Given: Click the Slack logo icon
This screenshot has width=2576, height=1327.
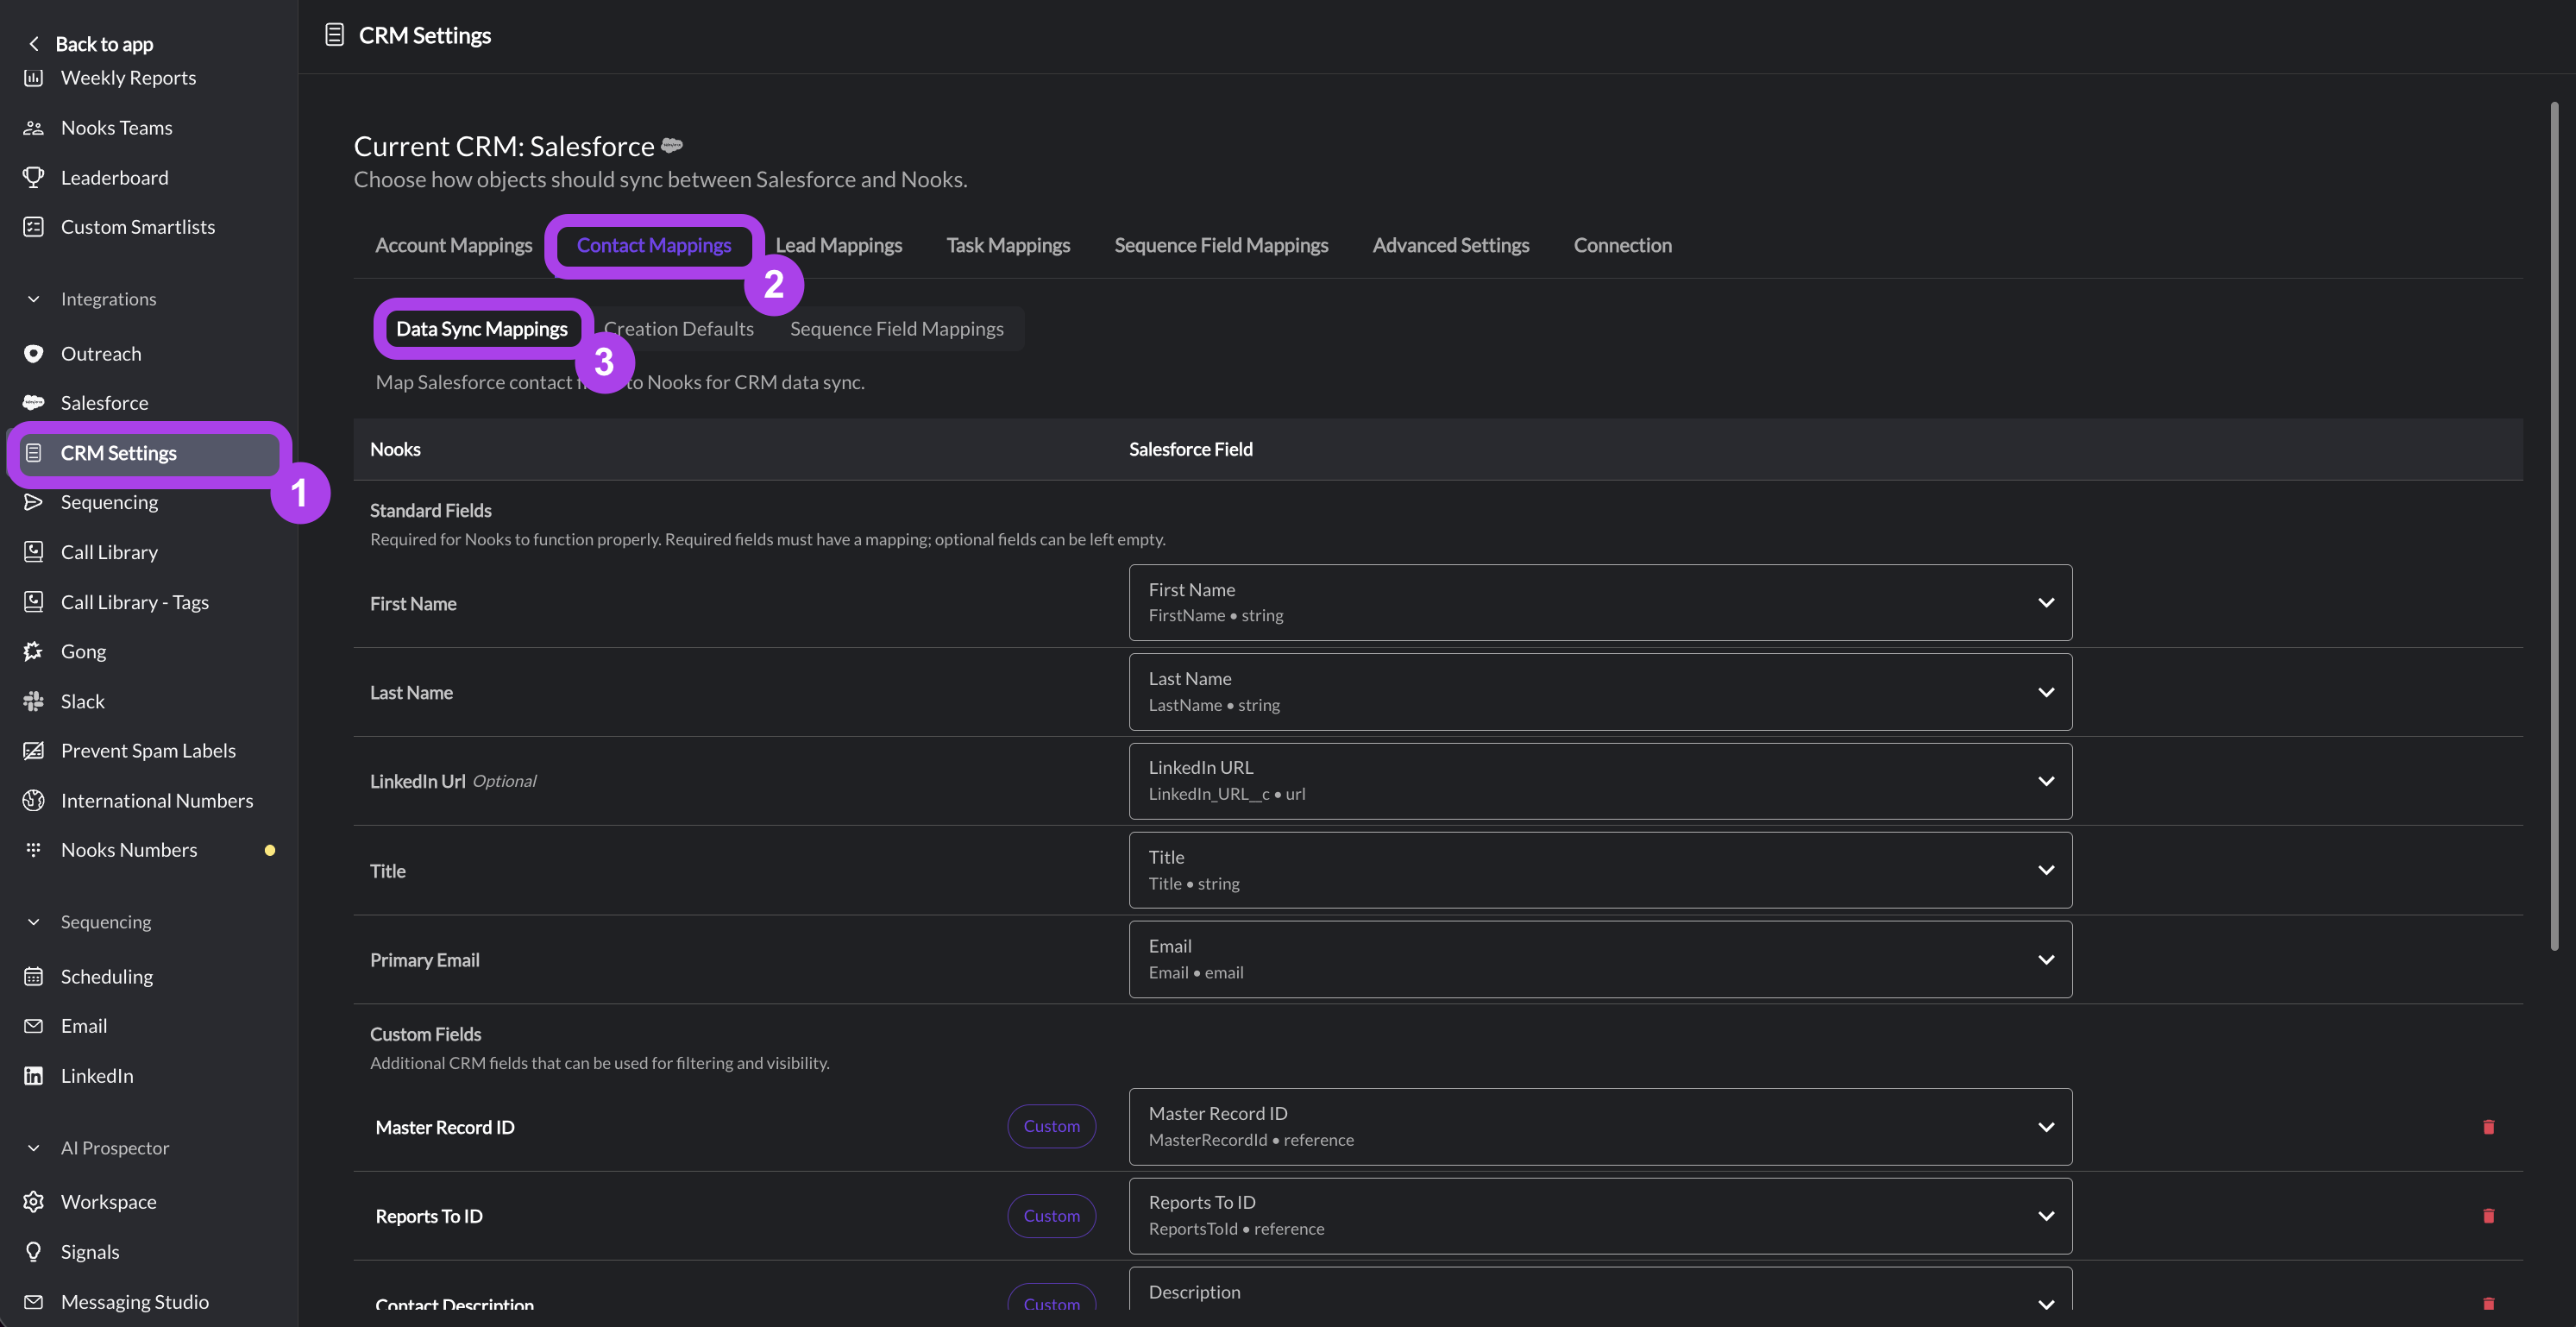Looking at the screenshot, I should click(33, 701).
